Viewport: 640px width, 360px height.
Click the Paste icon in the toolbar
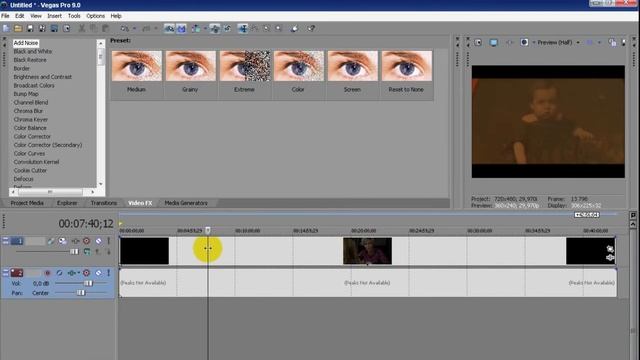click(106, 29)
